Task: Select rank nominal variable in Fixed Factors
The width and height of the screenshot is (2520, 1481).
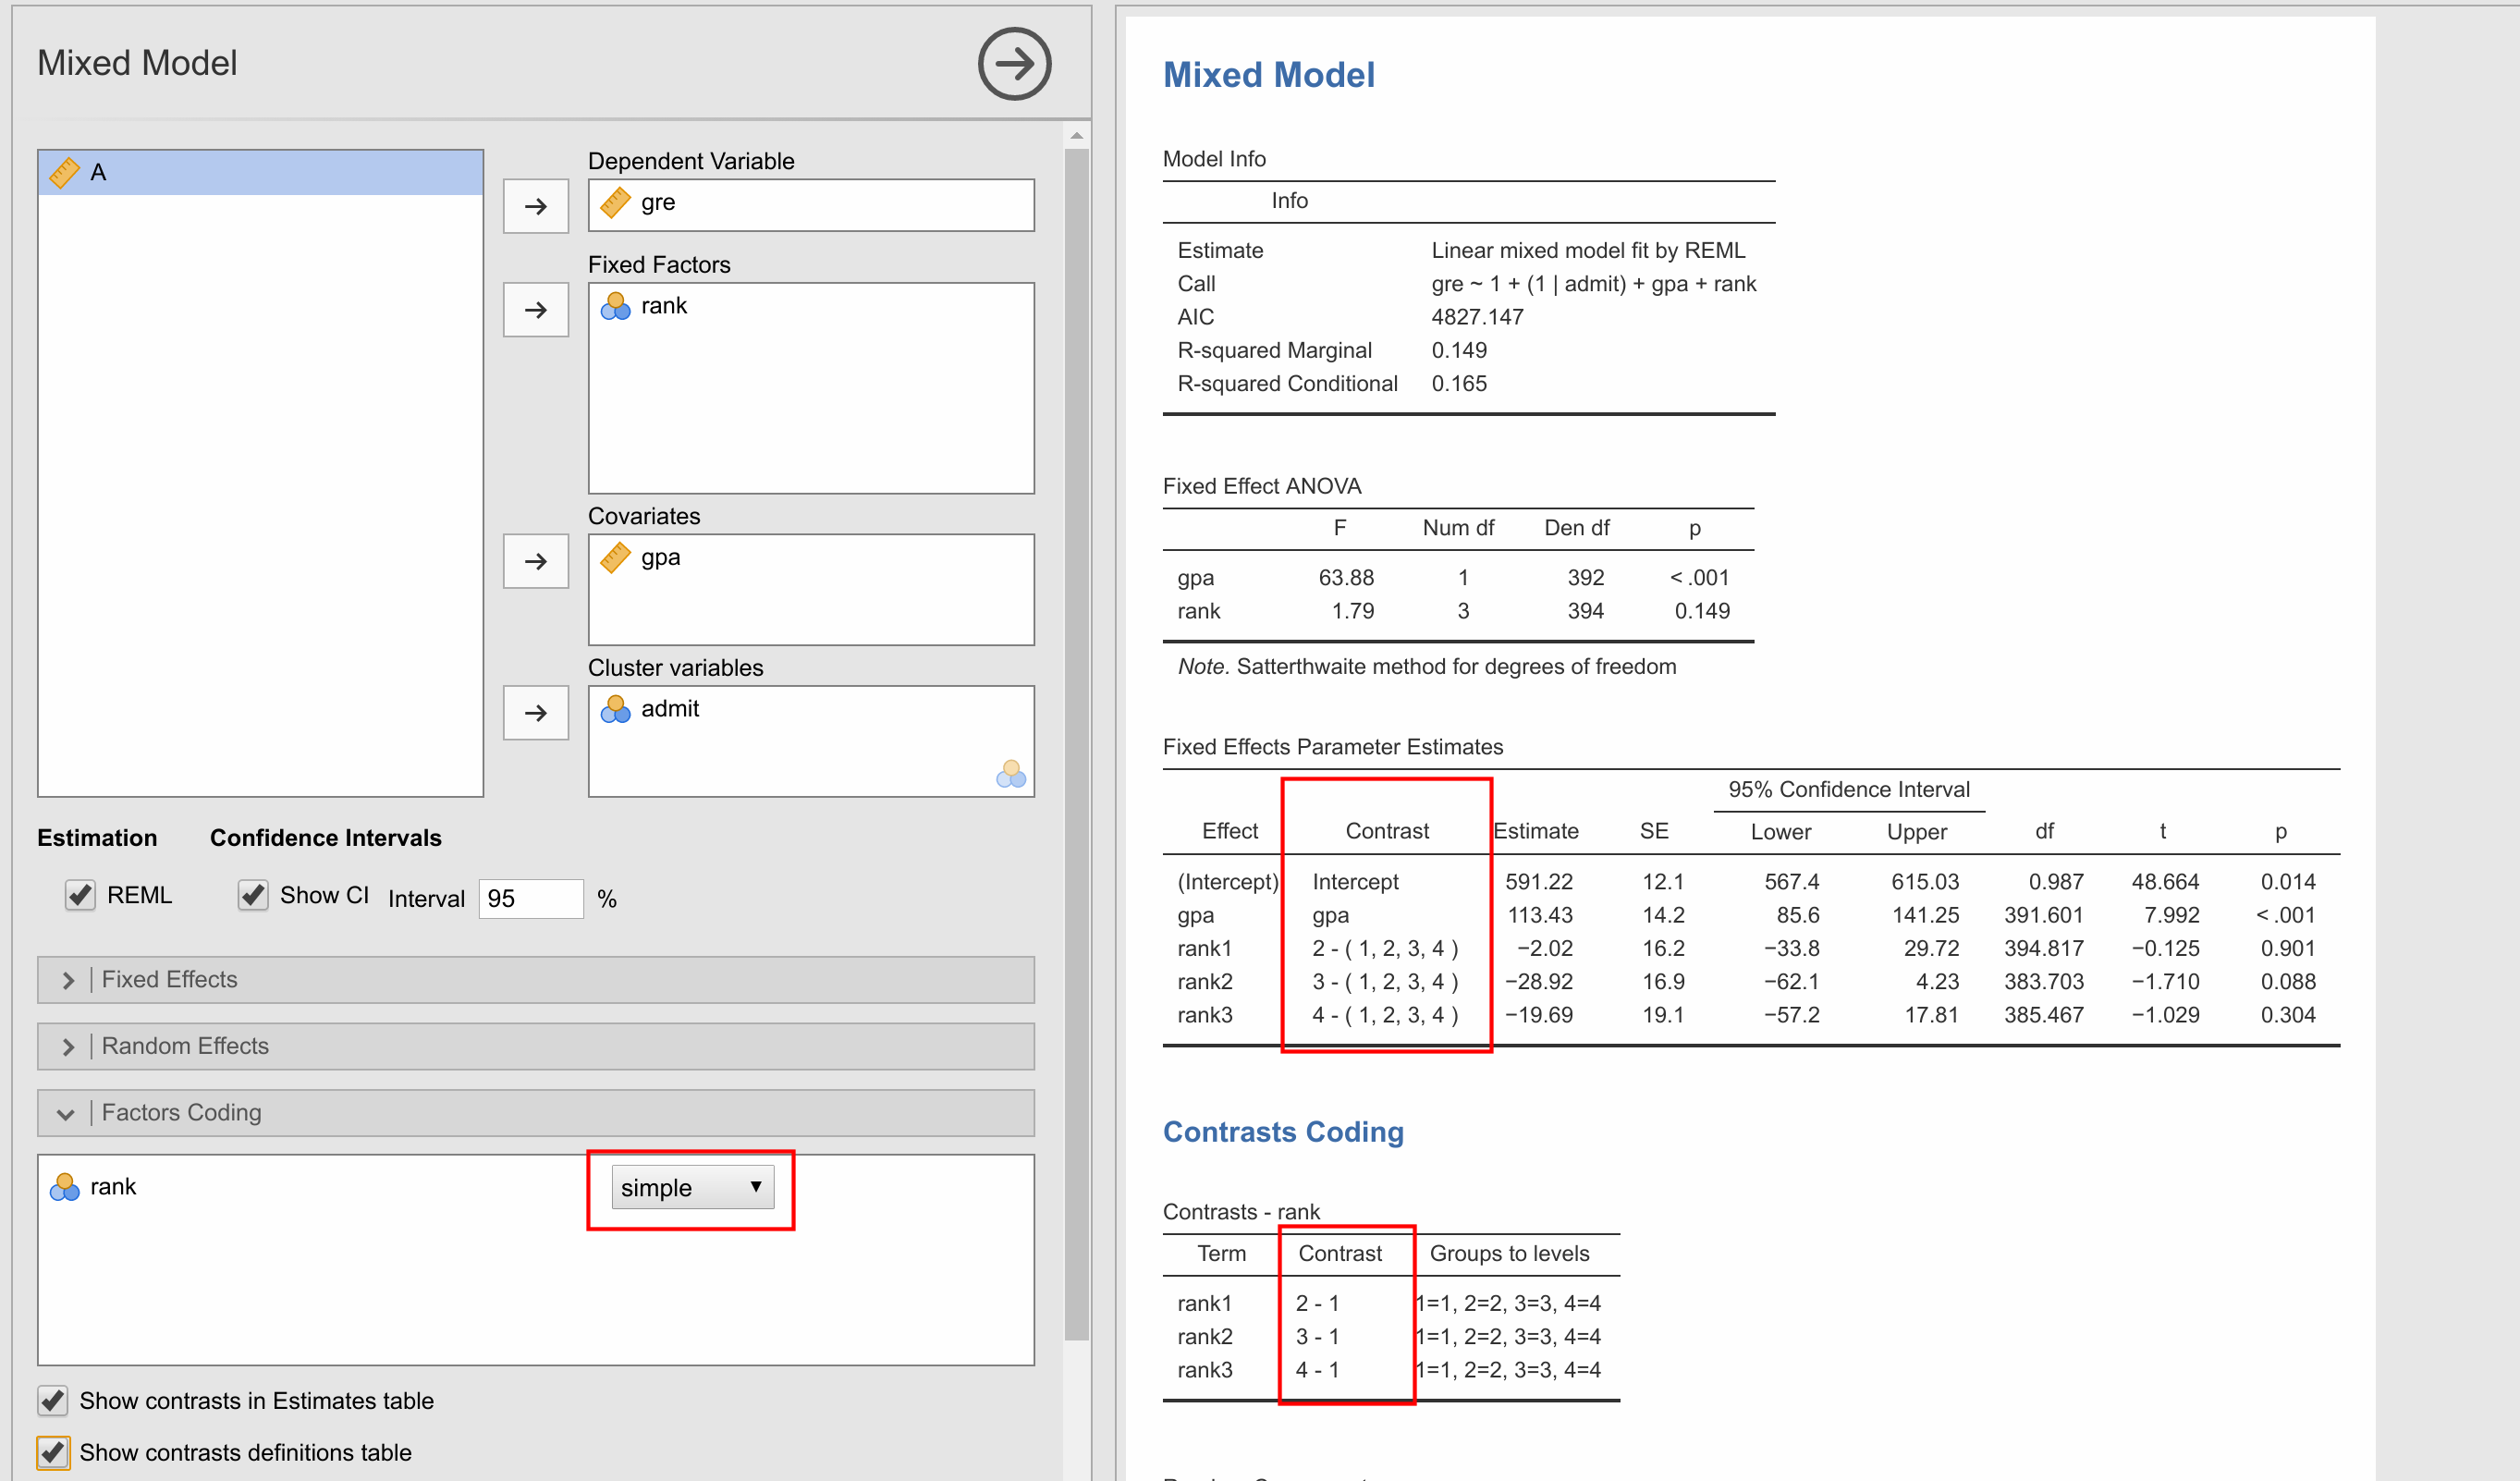Action: (663, 306)
